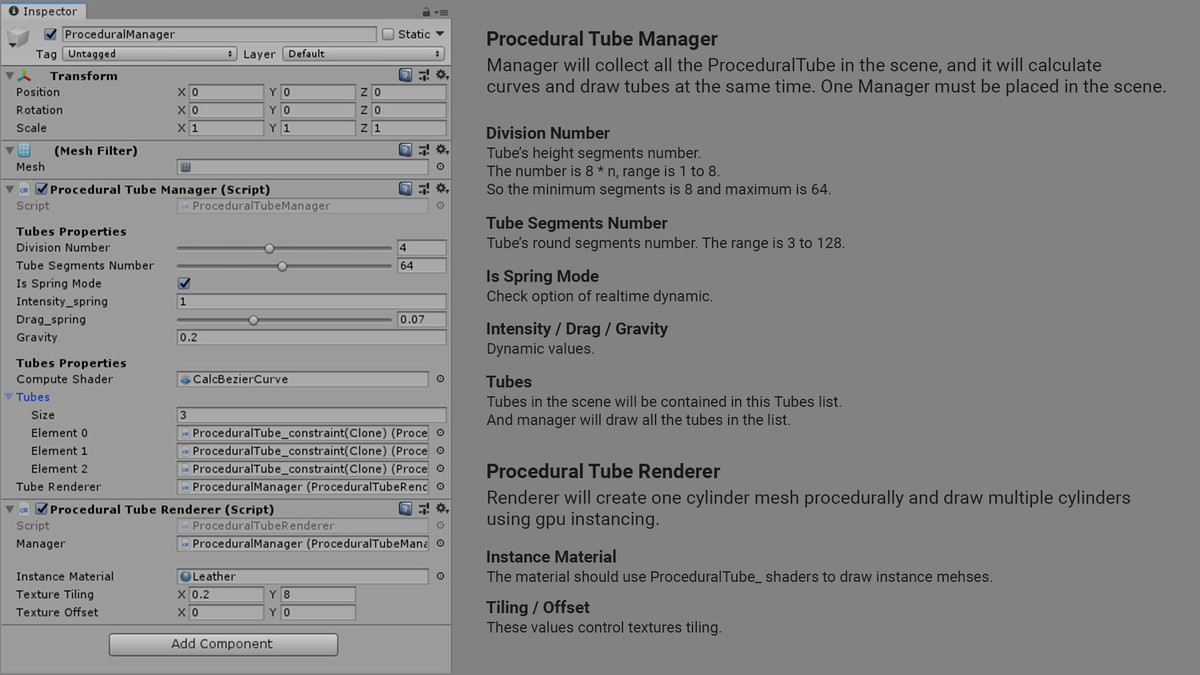Open the GameObject cube icon picker
The width and height of the screenshot is (1200, 675).
(19, 39)
